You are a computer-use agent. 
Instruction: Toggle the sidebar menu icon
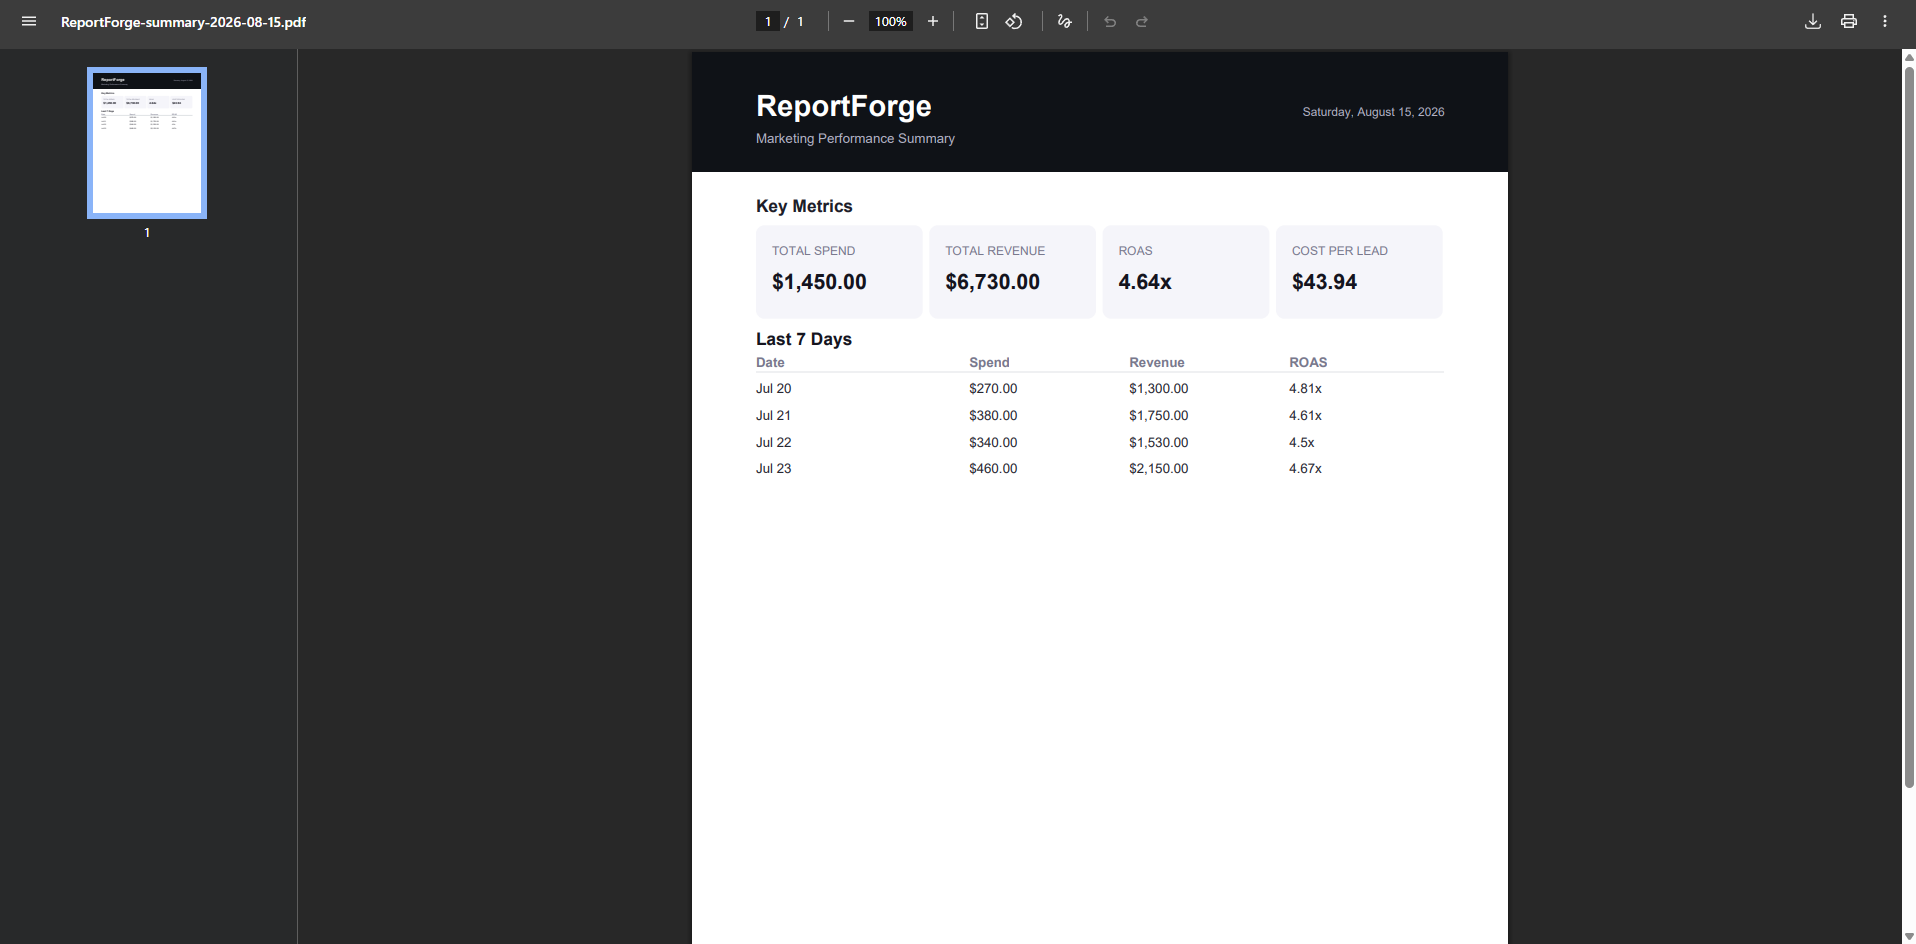point(29,21)
